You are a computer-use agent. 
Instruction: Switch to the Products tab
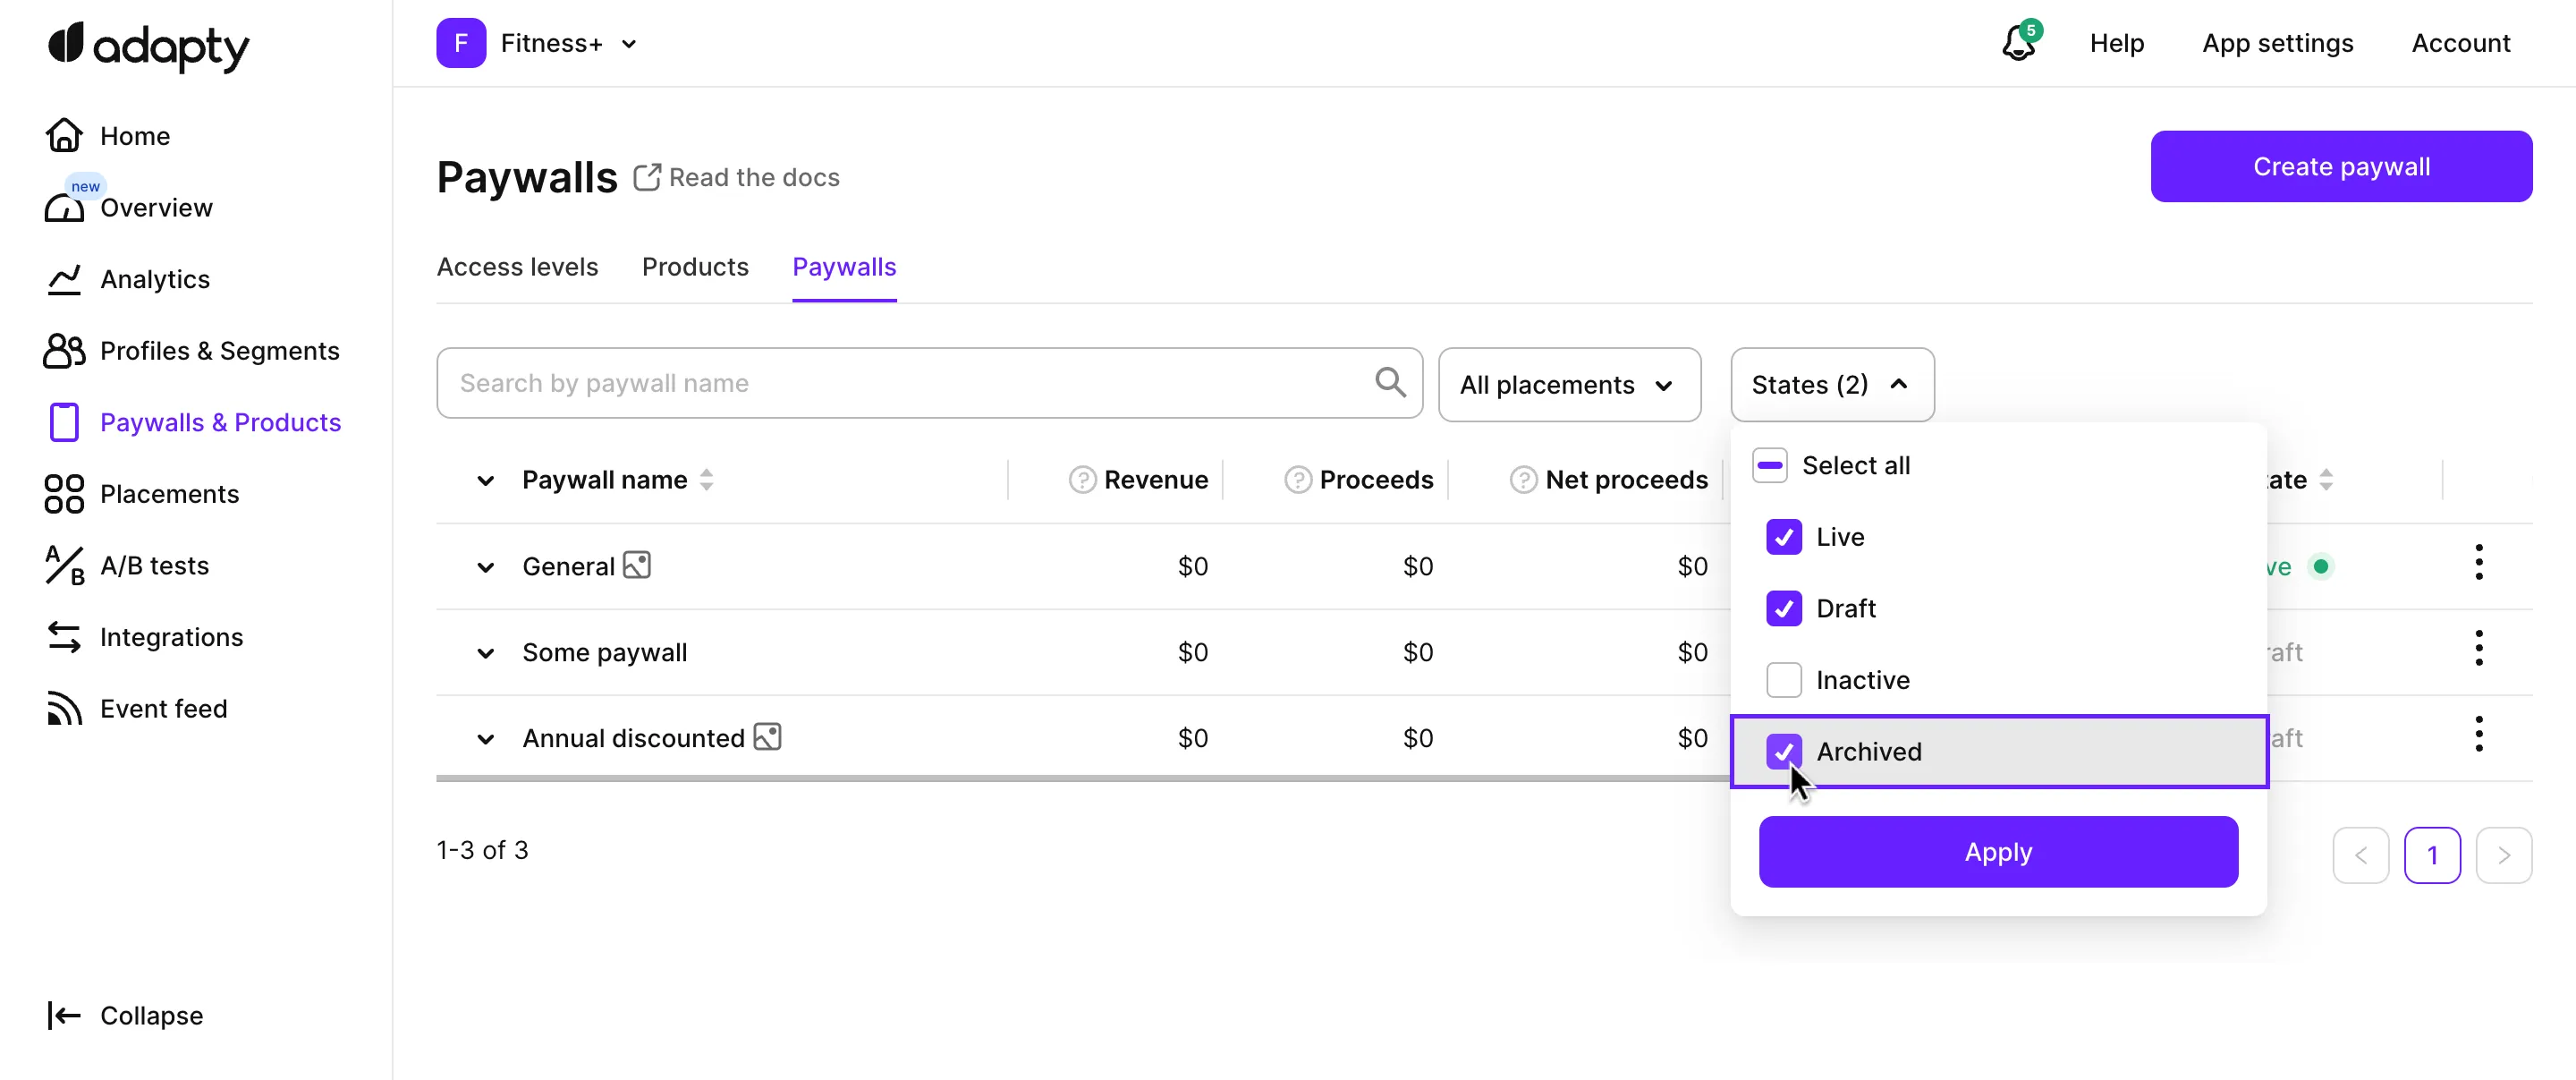(x=694, y=267)
